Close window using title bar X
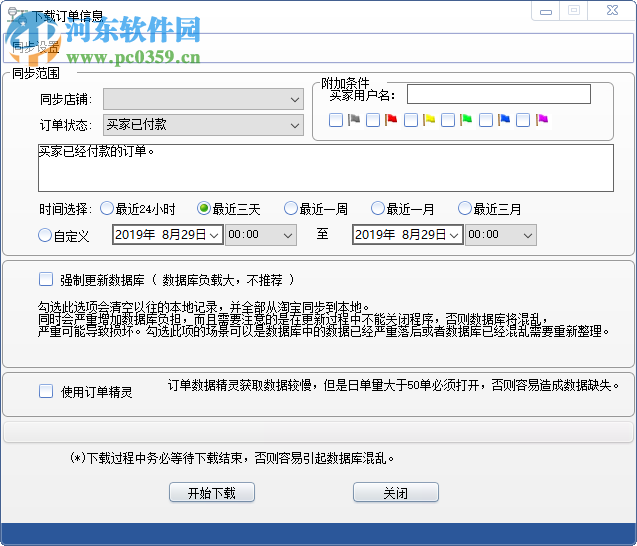637x546 pixels. 612,10
